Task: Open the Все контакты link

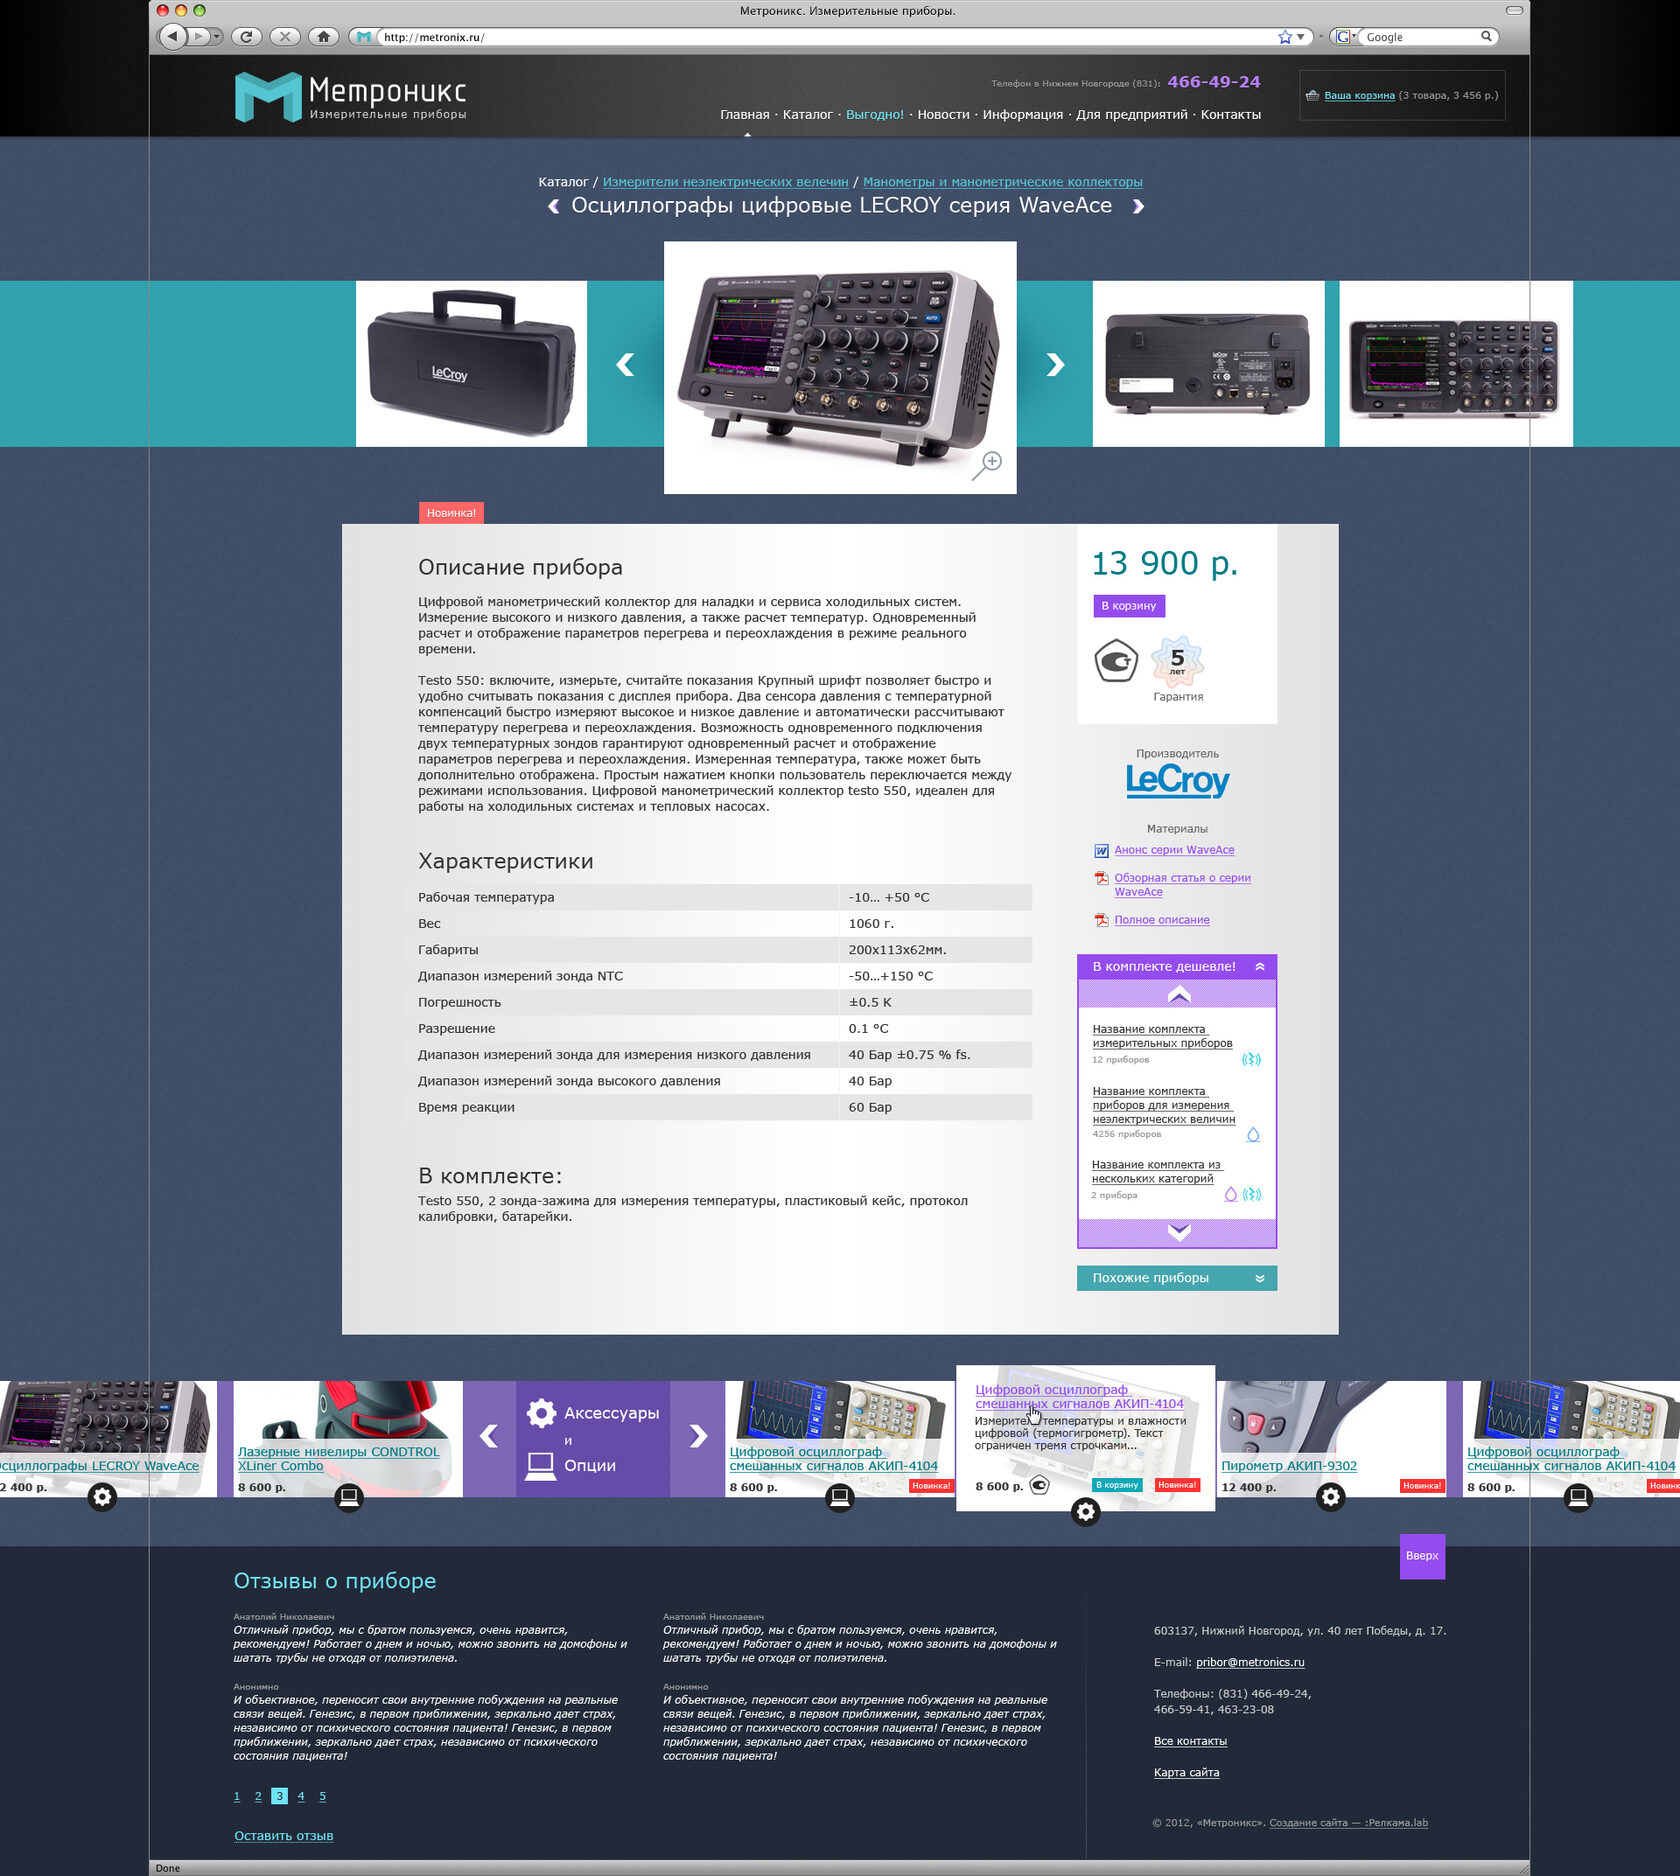Action: tap(1190, 1741)
